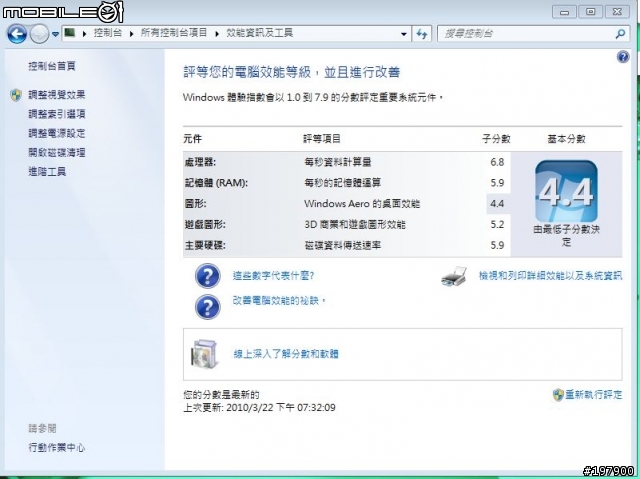Expand arrow before 控制台 breadcrumb
This screenshot has width=640, height=479.
[84, 34]
